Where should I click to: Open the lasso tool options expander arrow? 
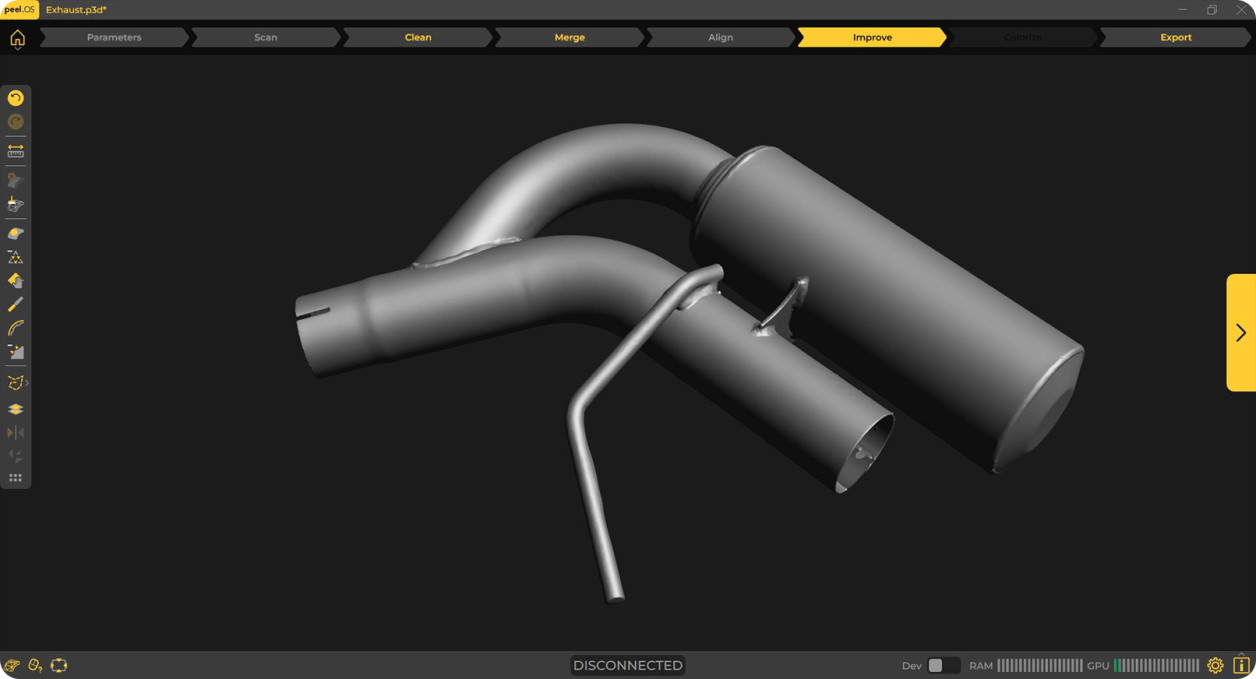click(x=27, y=381)
